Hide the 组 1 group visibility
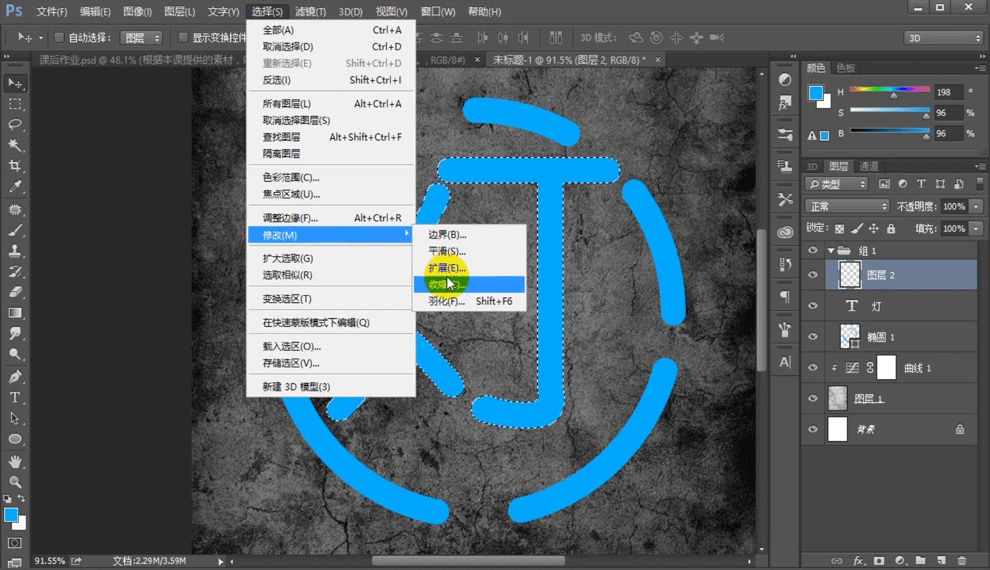Image resolution: width=990 pixels, height=570 pixels. 813,251
